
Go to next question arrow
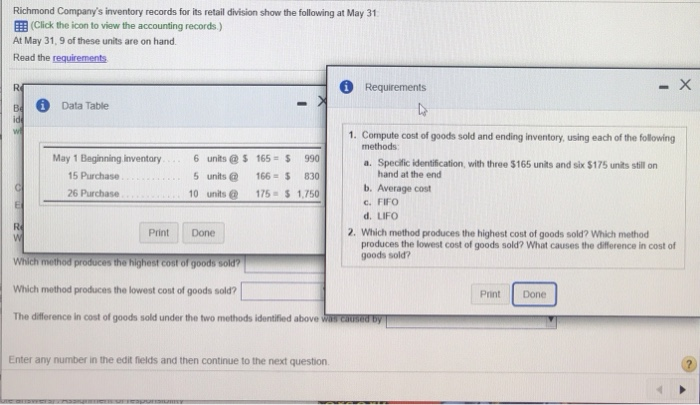click(682, 389)
